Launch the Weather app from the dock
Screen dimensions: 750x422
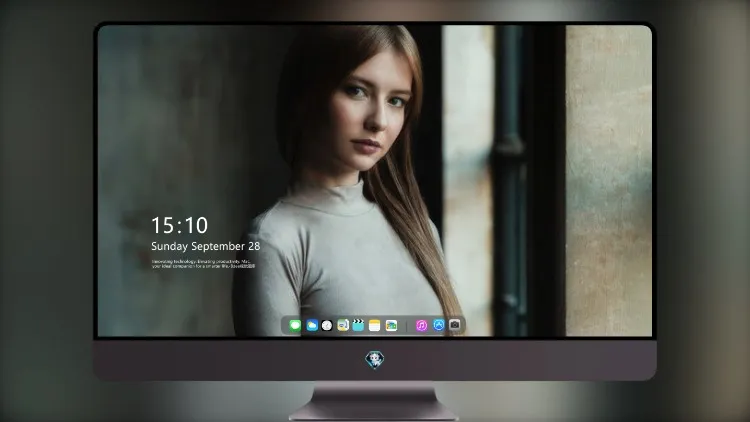pos(312,325)
